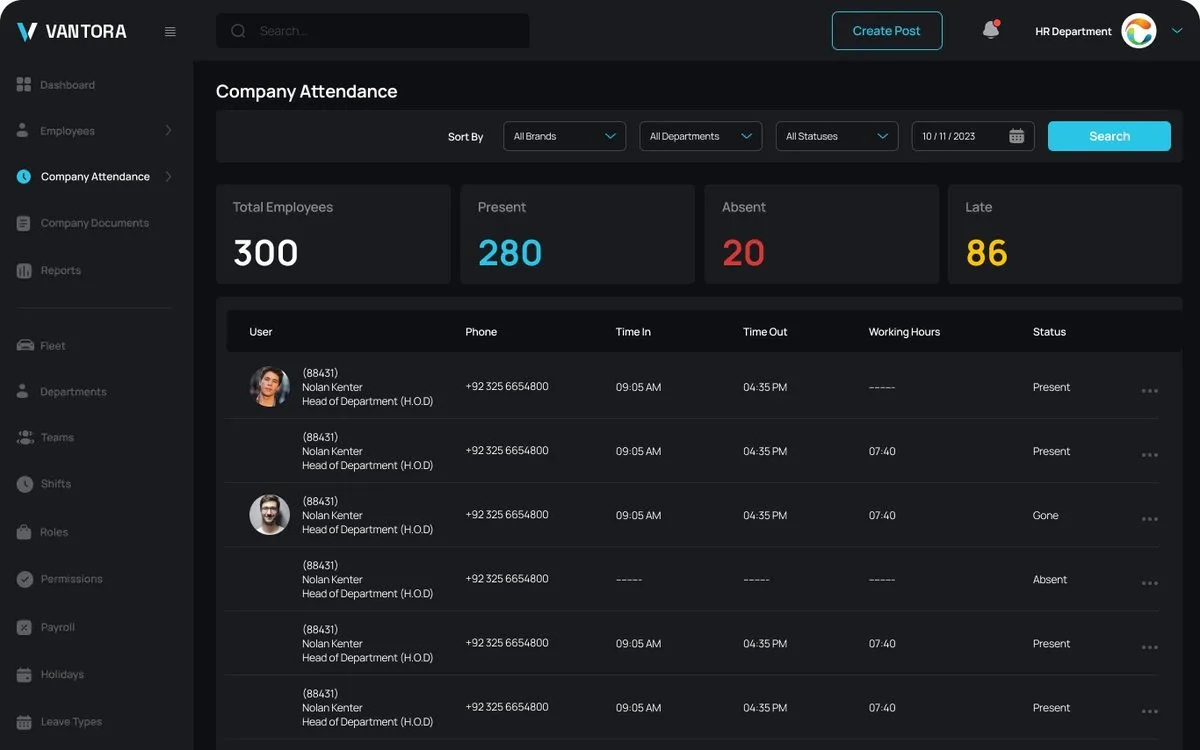
Task: Click the blue Search button
Action: pyautogui.click(x=1109, y=136)
